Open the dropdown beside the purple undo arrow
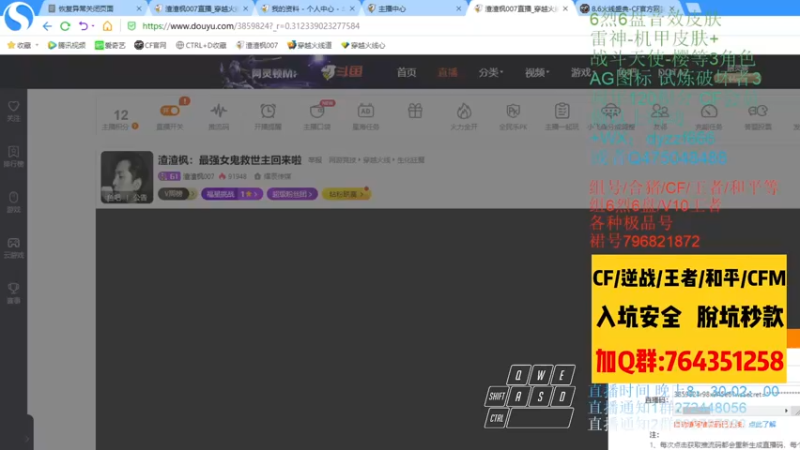 click(x=93, y=26)
